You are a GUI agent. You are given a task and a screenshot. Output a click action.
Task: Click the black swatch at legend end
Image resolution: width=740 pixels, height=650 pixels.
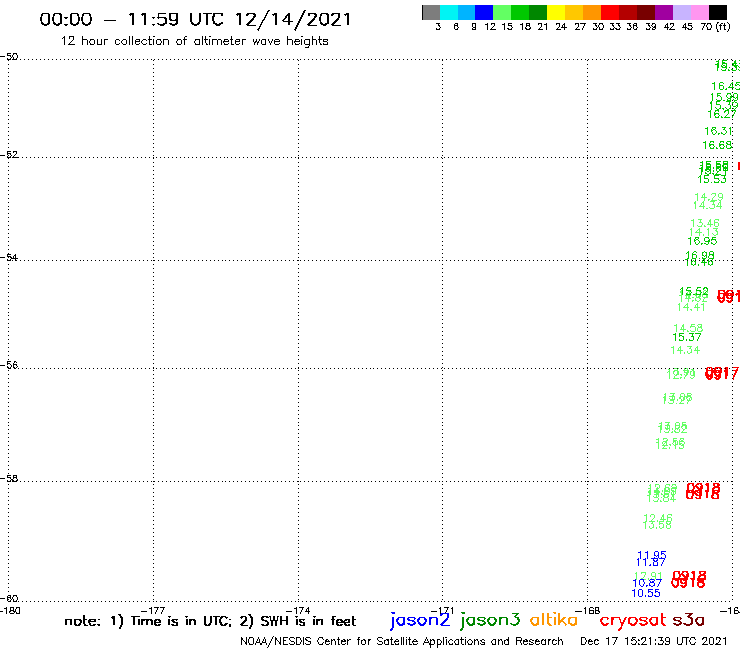(718, 12)
